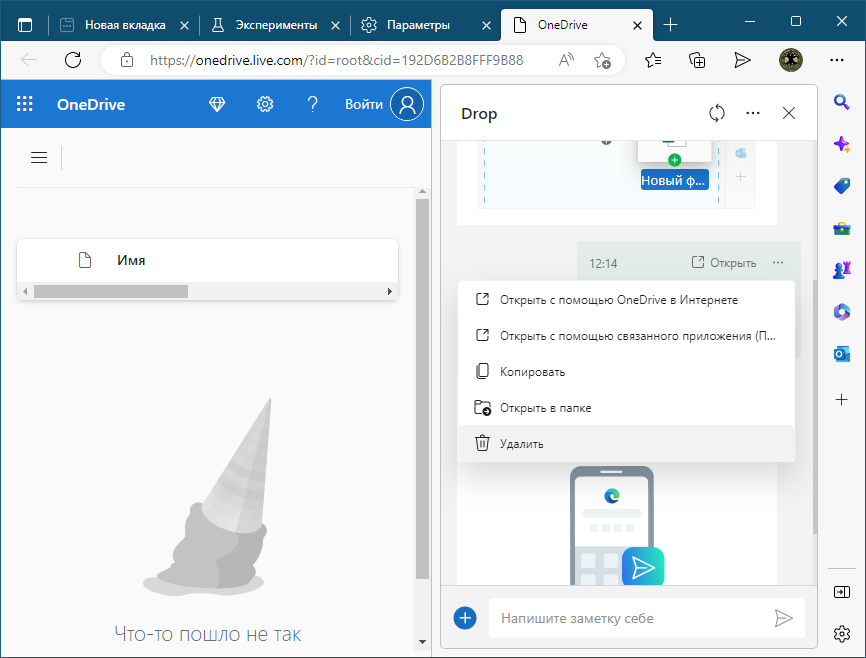Select Копировать in the context menu
Image resolution: width=866 pixels, height=658 pixels.
click(626, 372)
